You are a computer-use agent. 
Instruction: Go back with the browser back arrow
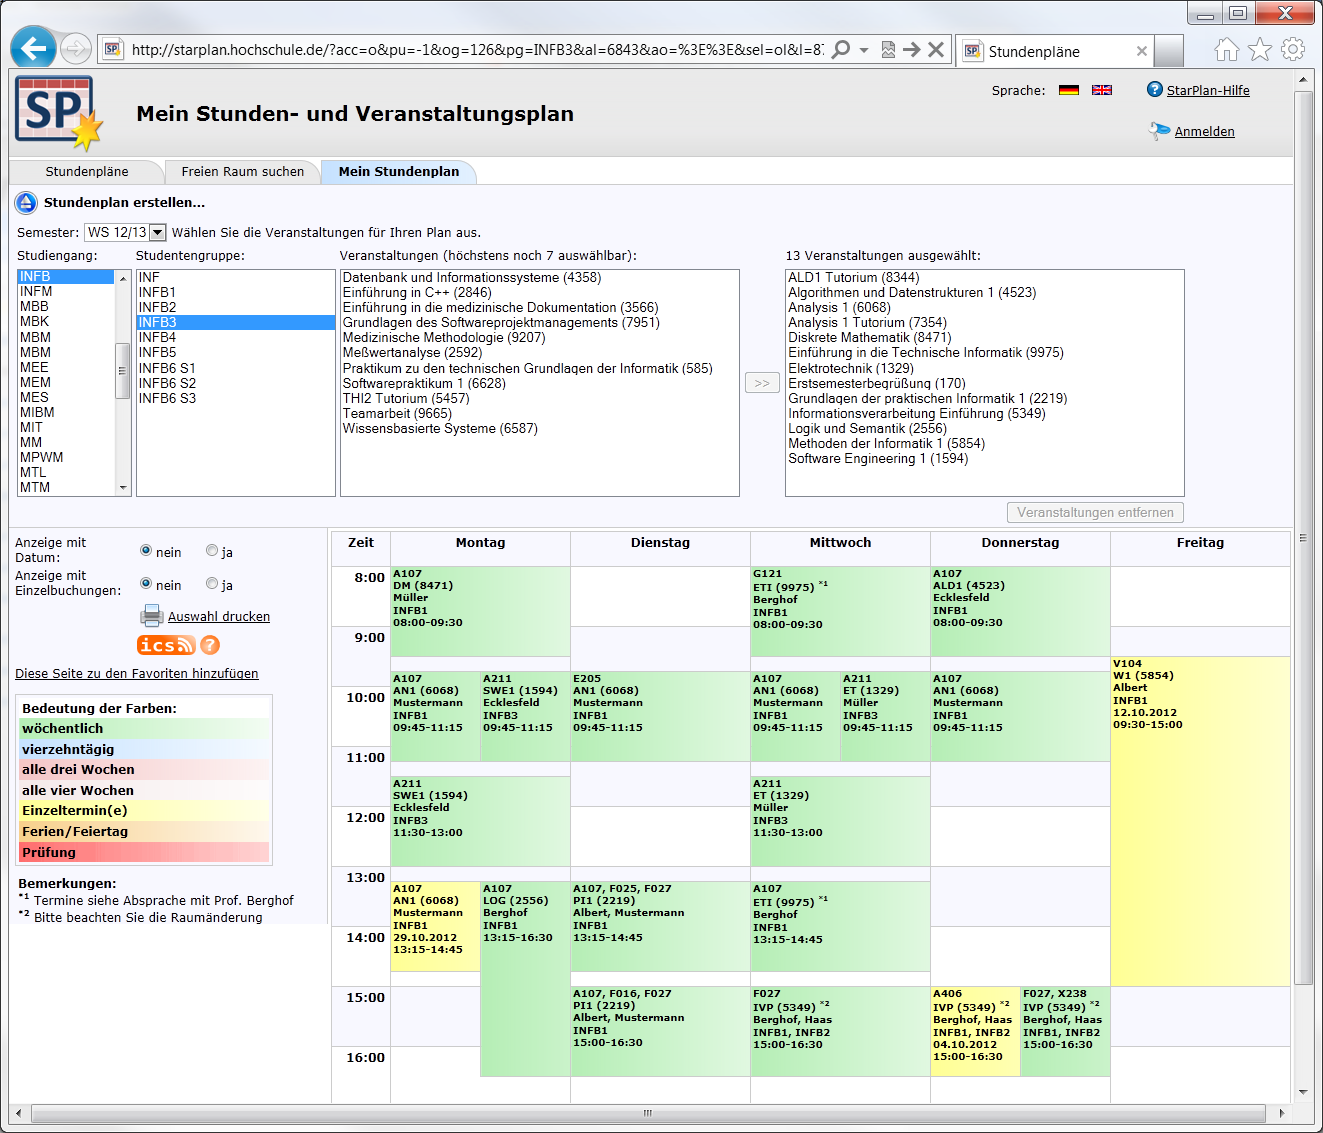tap(33, 48)
